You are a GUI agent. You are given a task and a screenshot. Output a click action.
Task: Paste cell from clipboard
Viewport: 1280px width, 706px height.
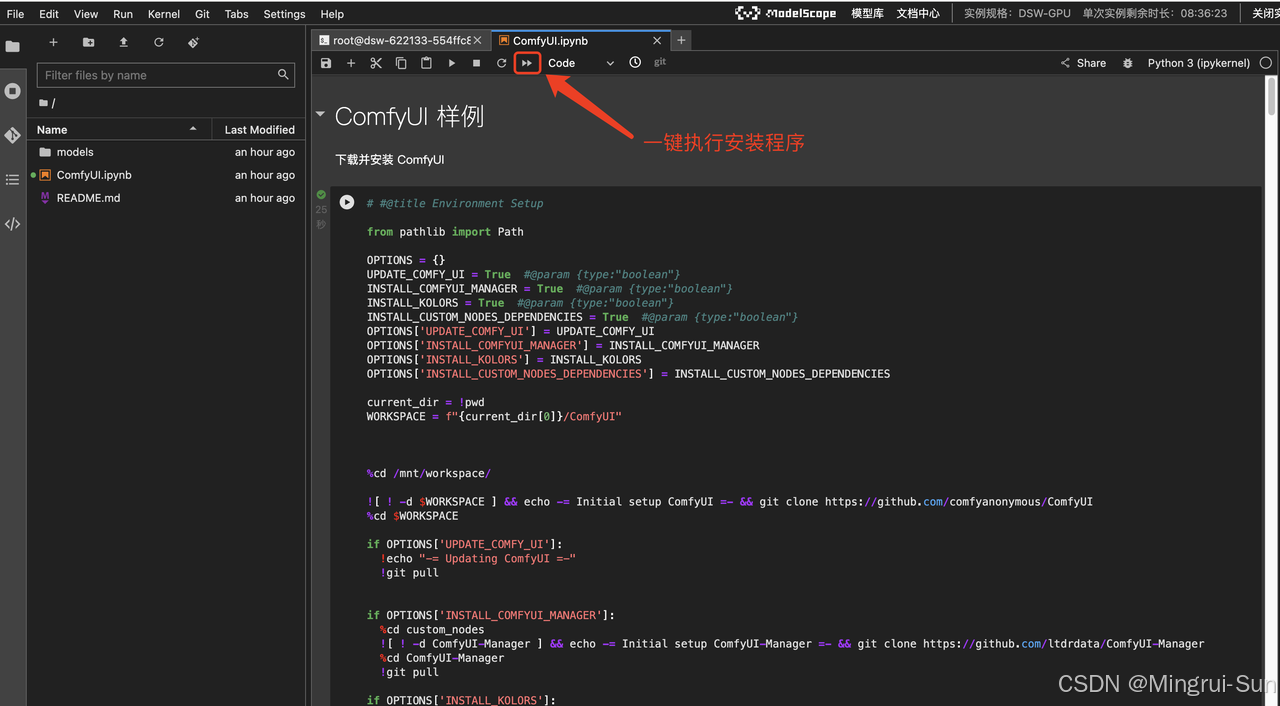point(426,63)
